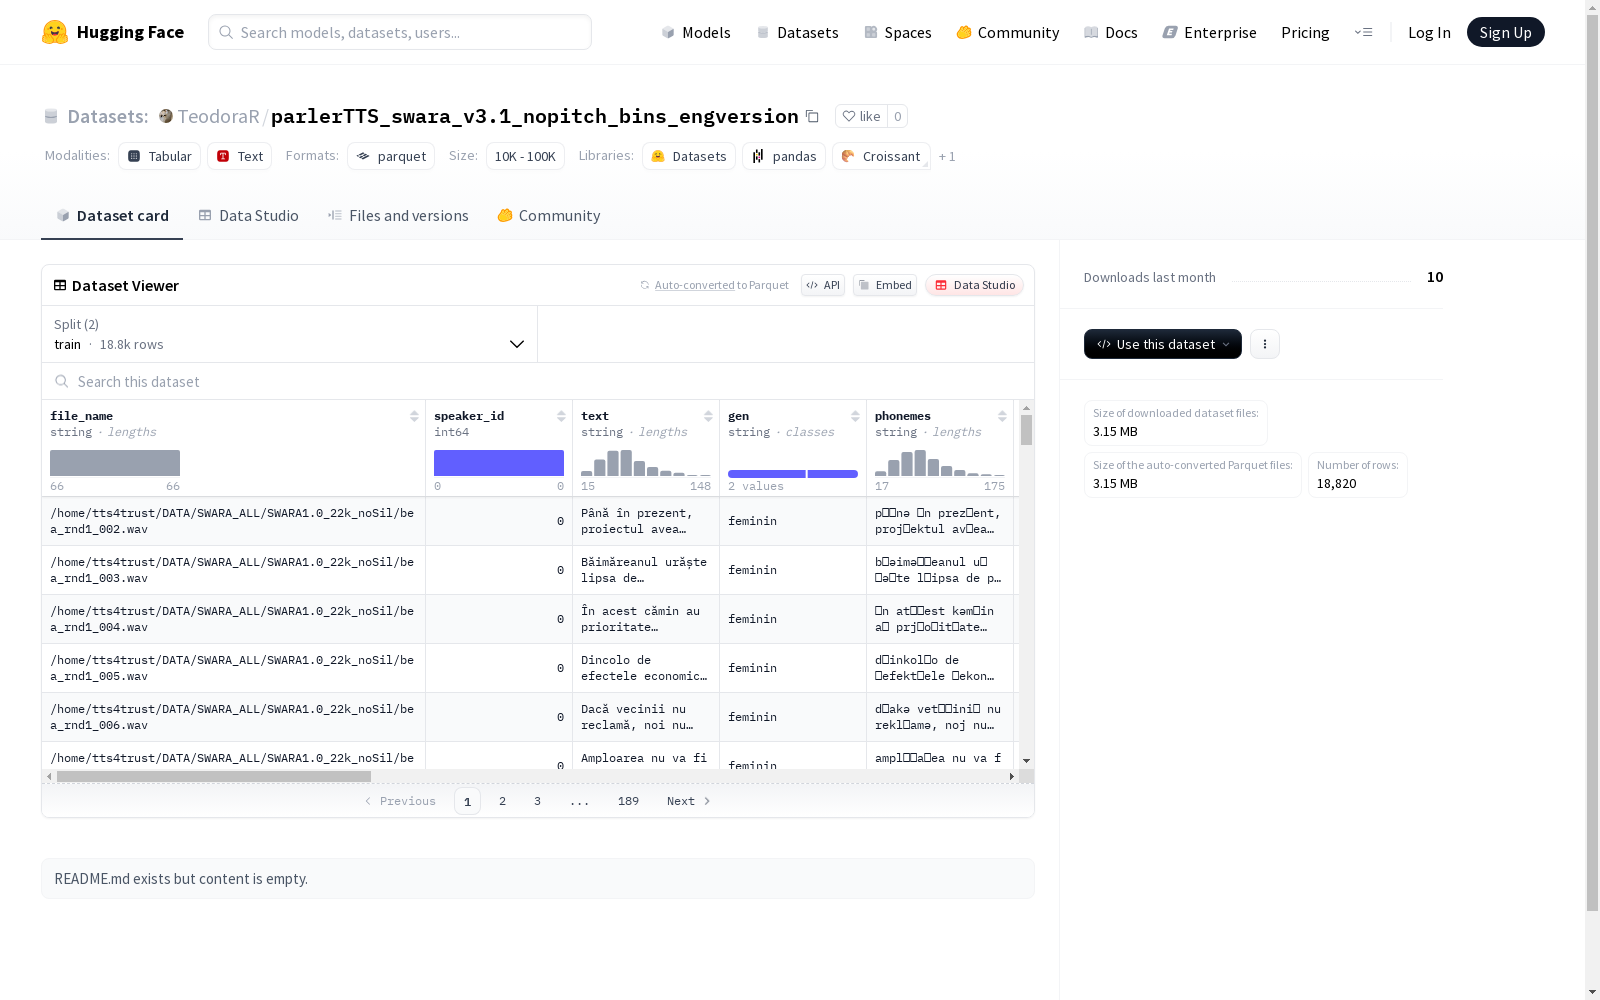Click the phonemes lengths histogram
The width and height of the screenshot is (1600, 1000).
(940, 463)
